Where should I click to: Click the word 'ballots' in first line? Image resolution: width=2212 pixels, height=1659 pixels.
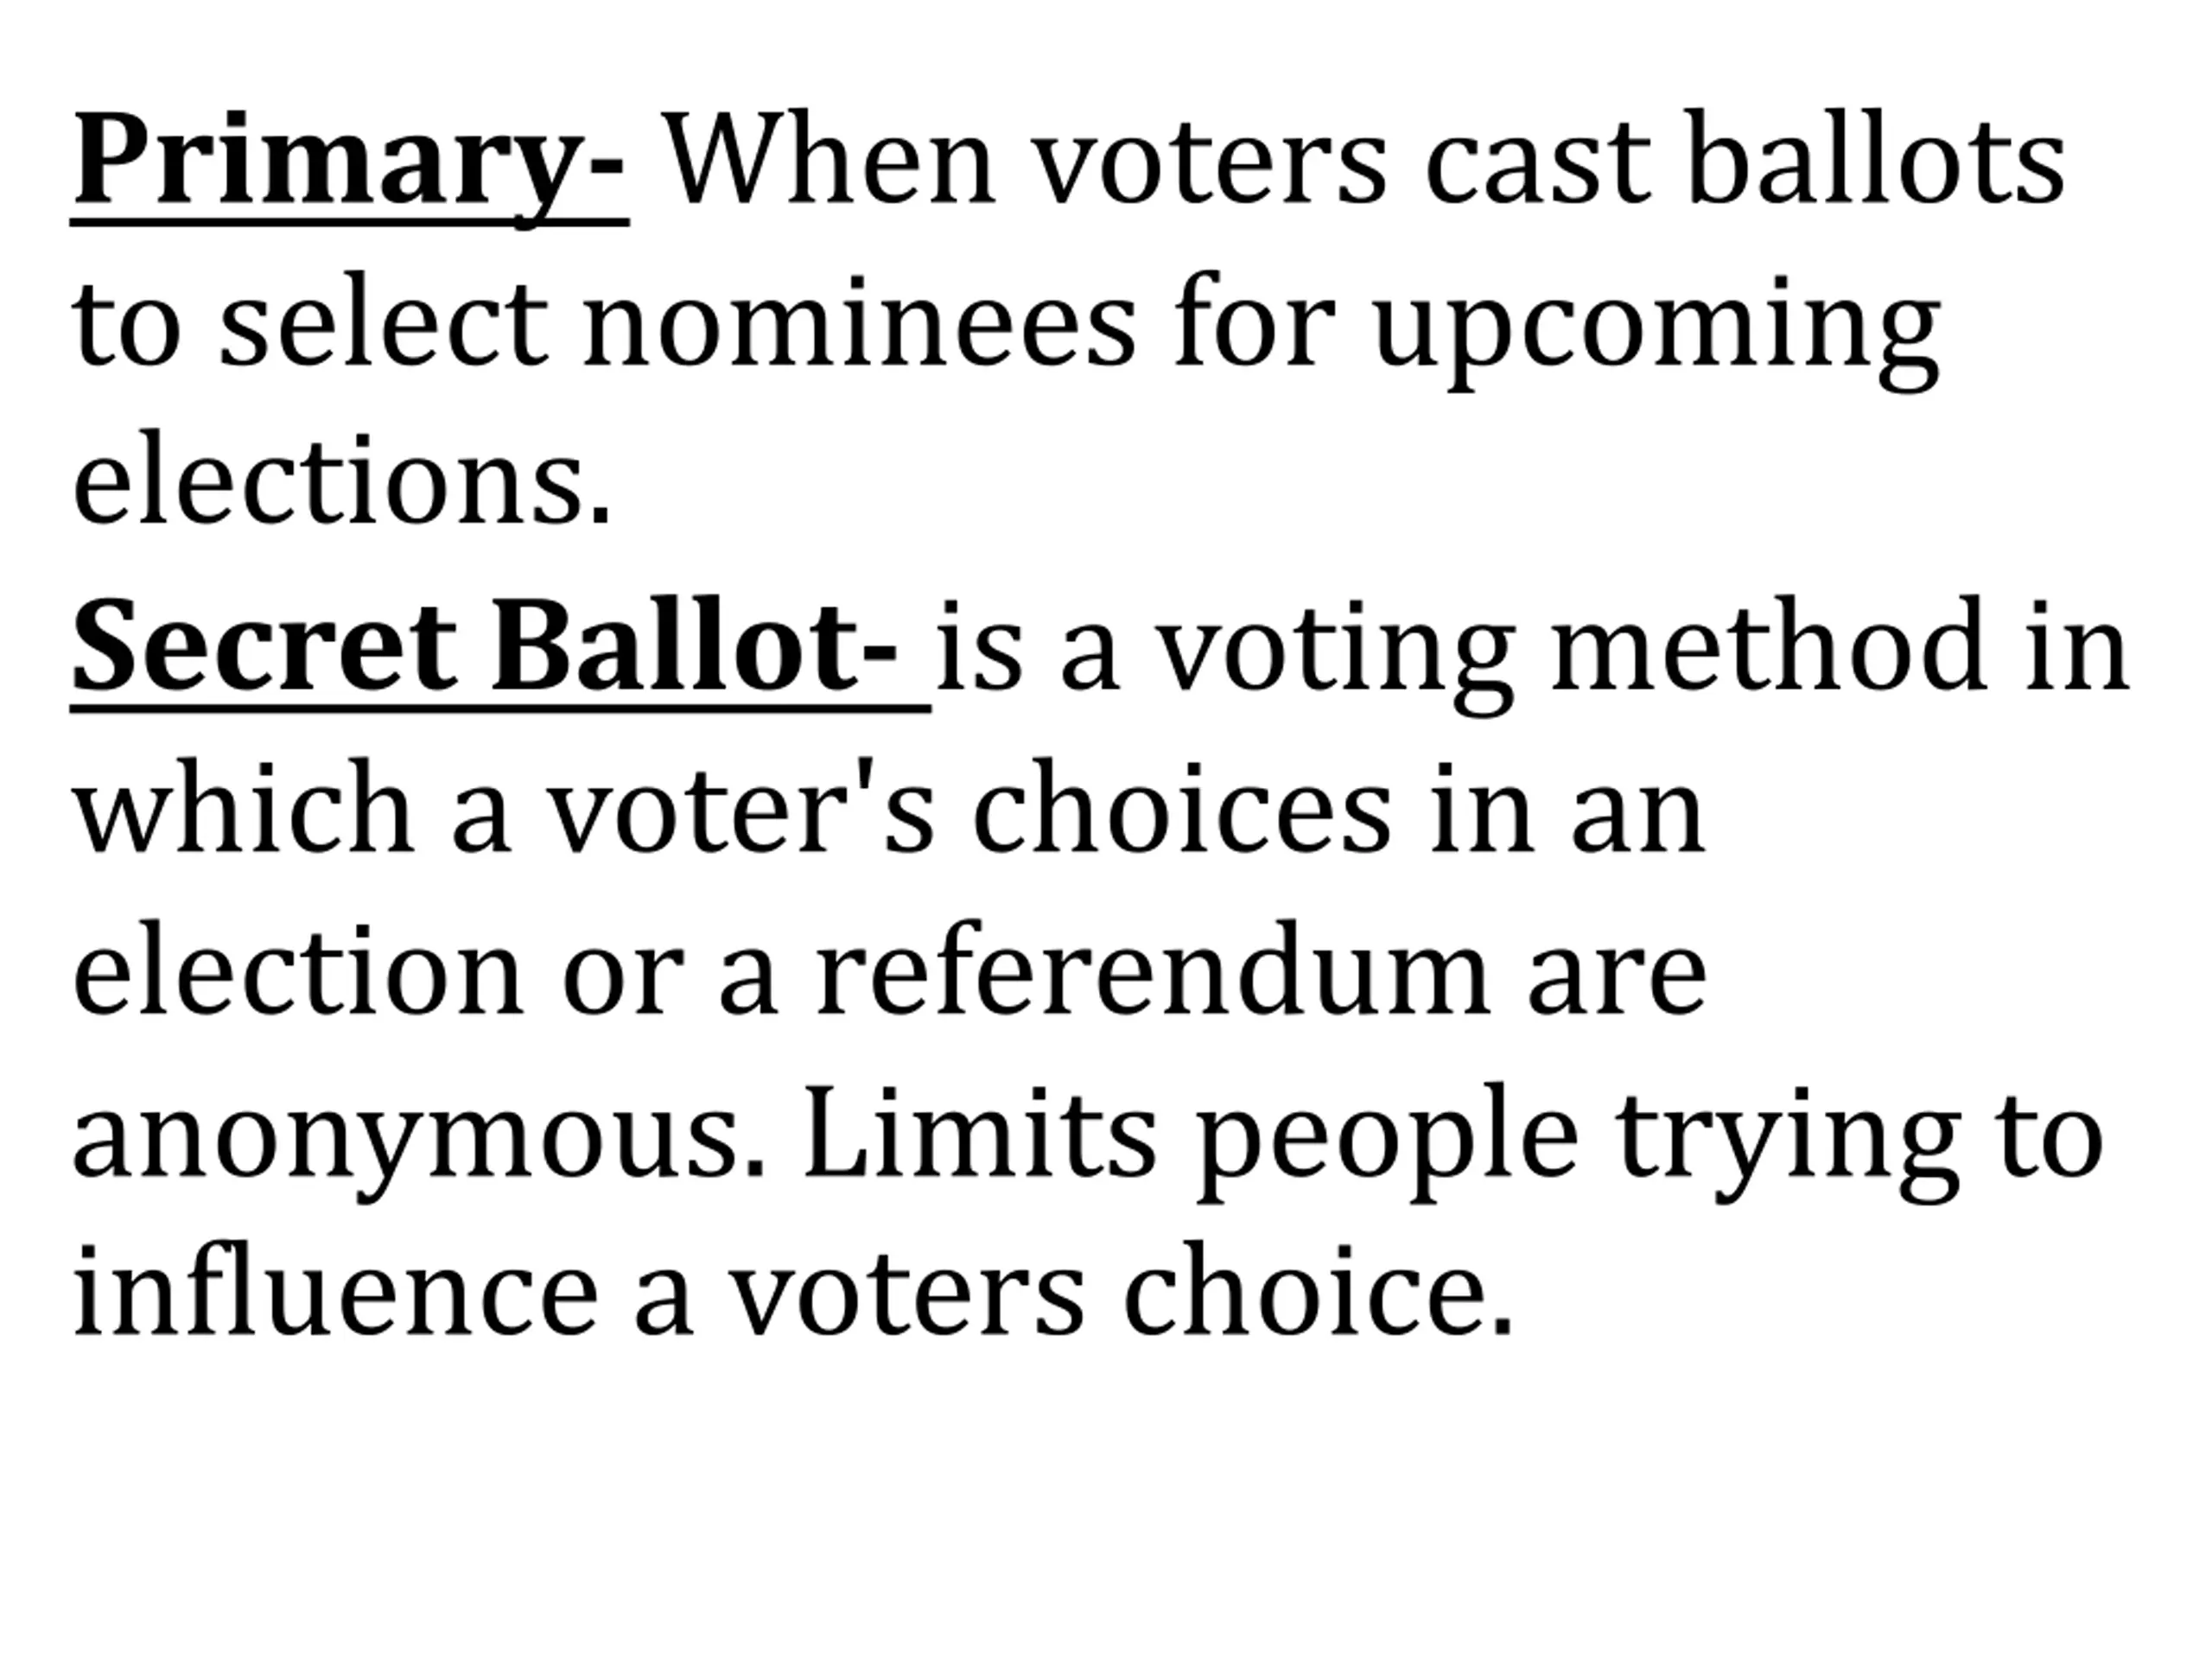tap(1876, 159)
